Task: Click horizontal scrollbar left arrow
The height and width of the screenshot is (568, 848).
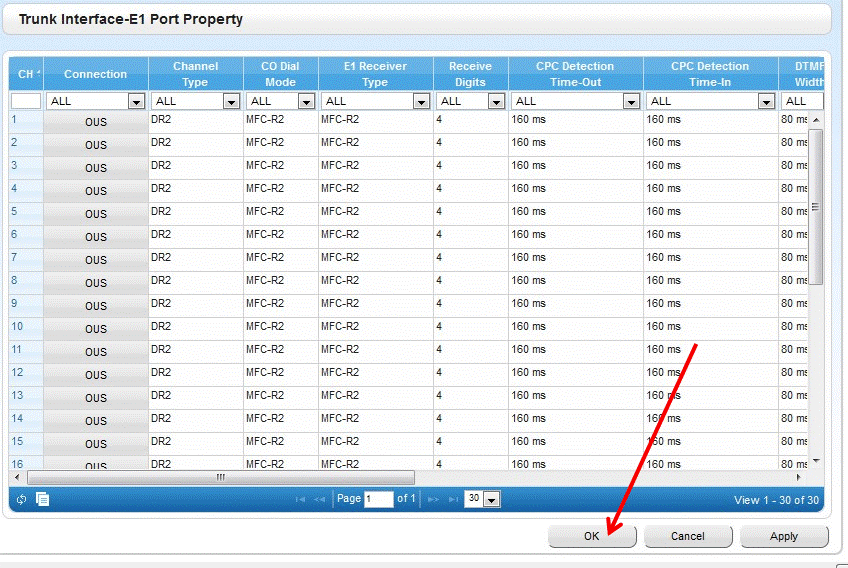Action: click(18, 478)
